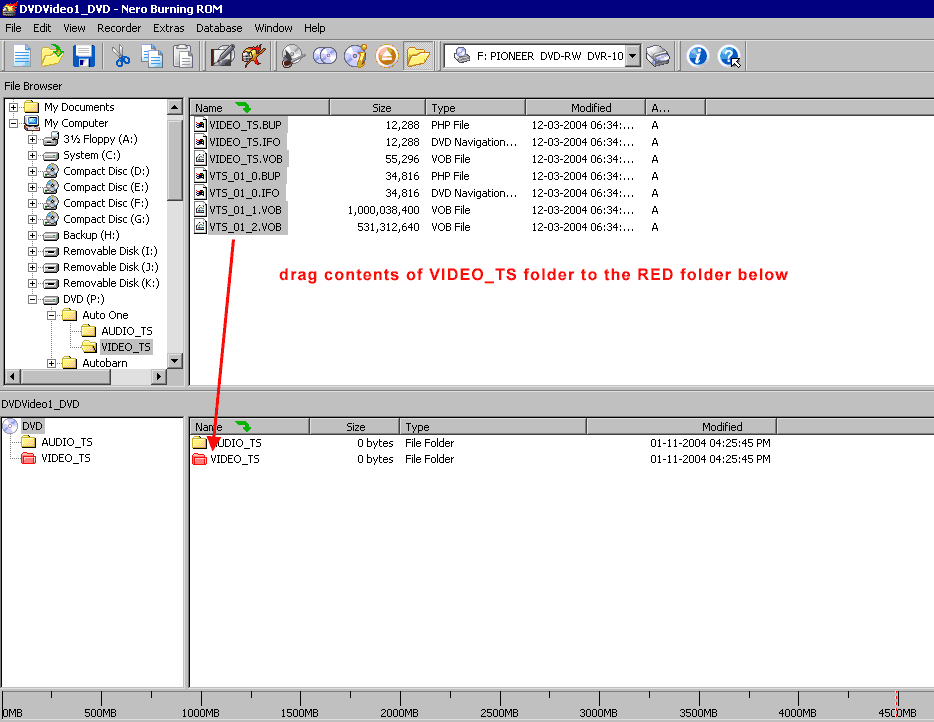The width and height of the screenshot is (934, 722).
Task: Cut selection with the scissors icon
Action: (121, 56)
